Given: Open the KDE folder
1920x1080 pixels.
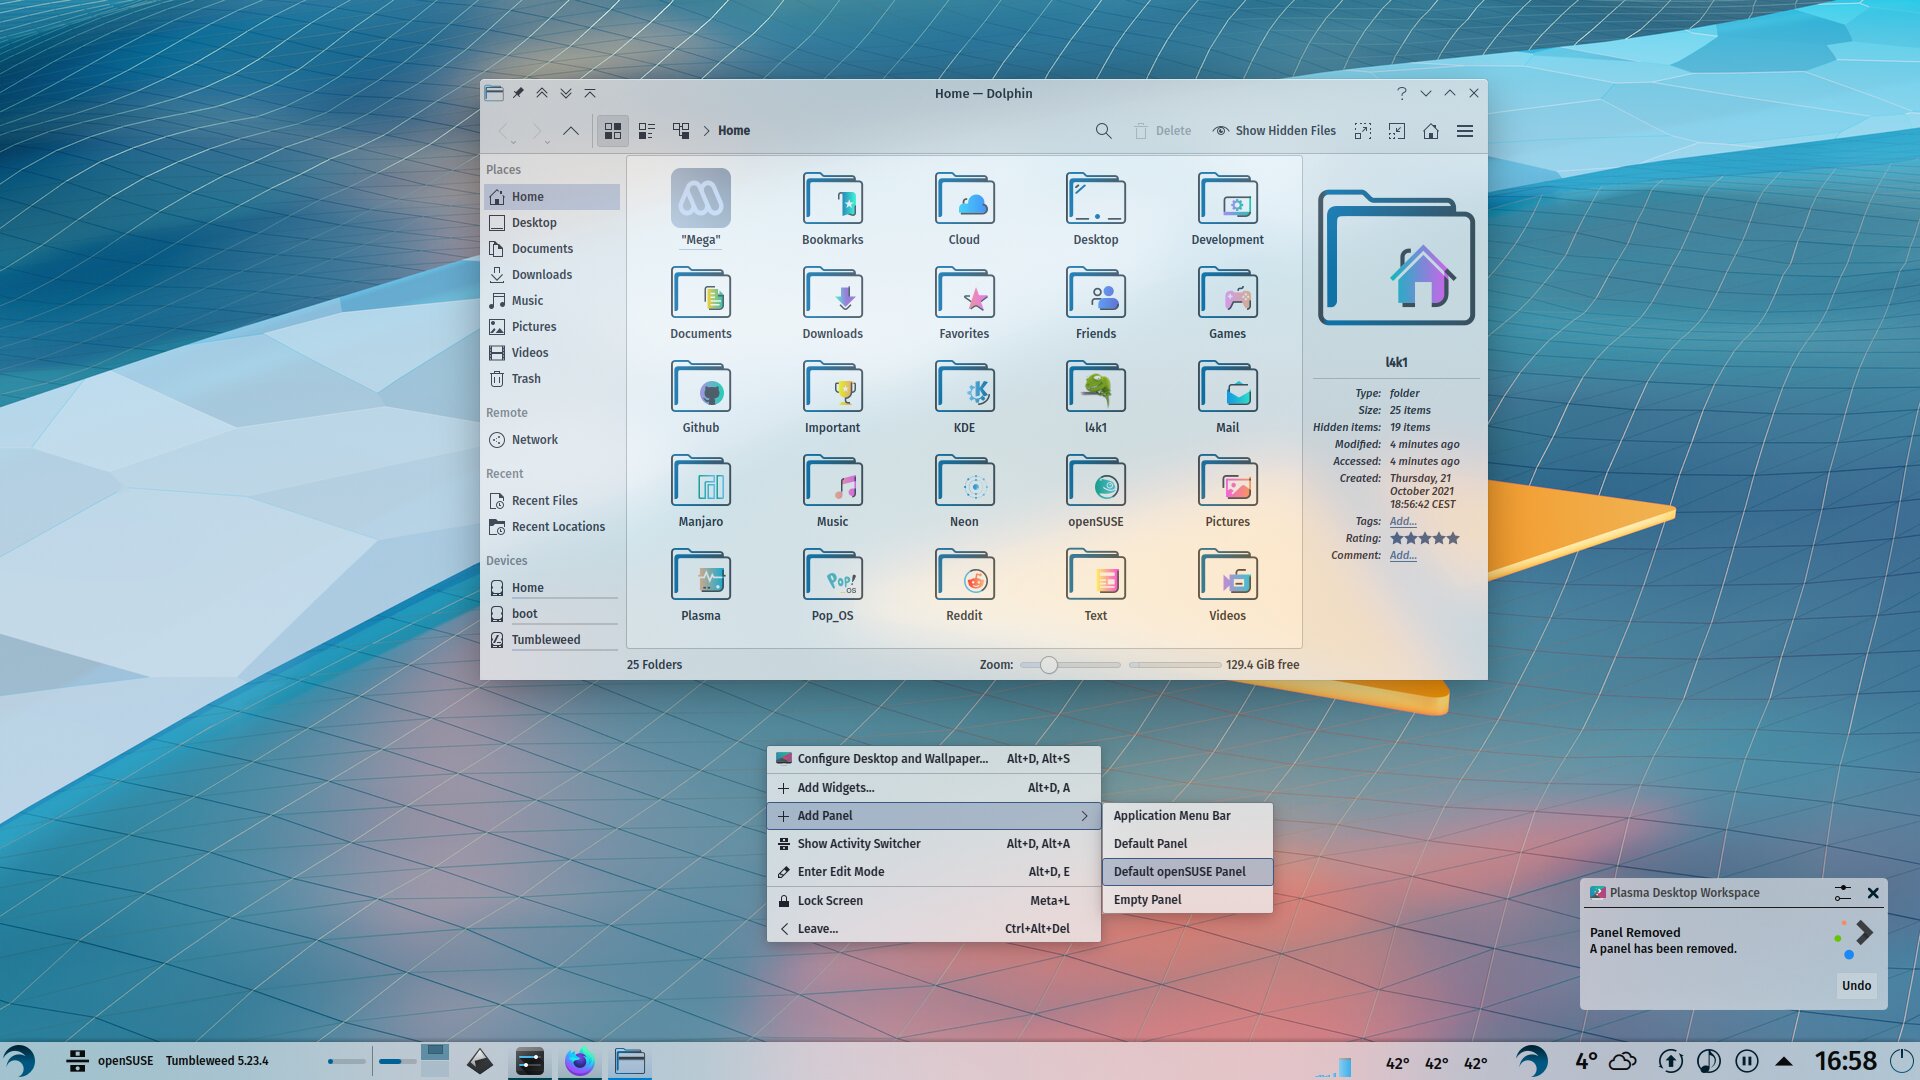Looking at the screenshot, I should (x=964, y=397).
